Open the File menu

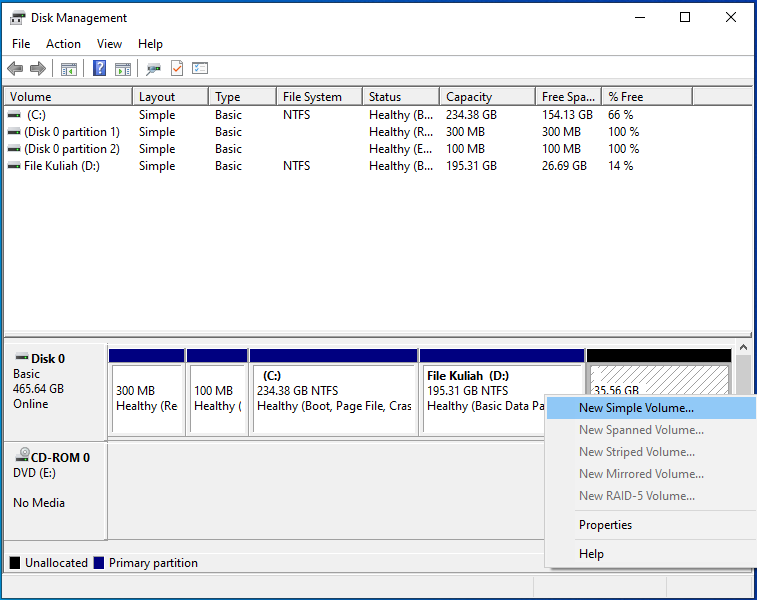point(21,44)
